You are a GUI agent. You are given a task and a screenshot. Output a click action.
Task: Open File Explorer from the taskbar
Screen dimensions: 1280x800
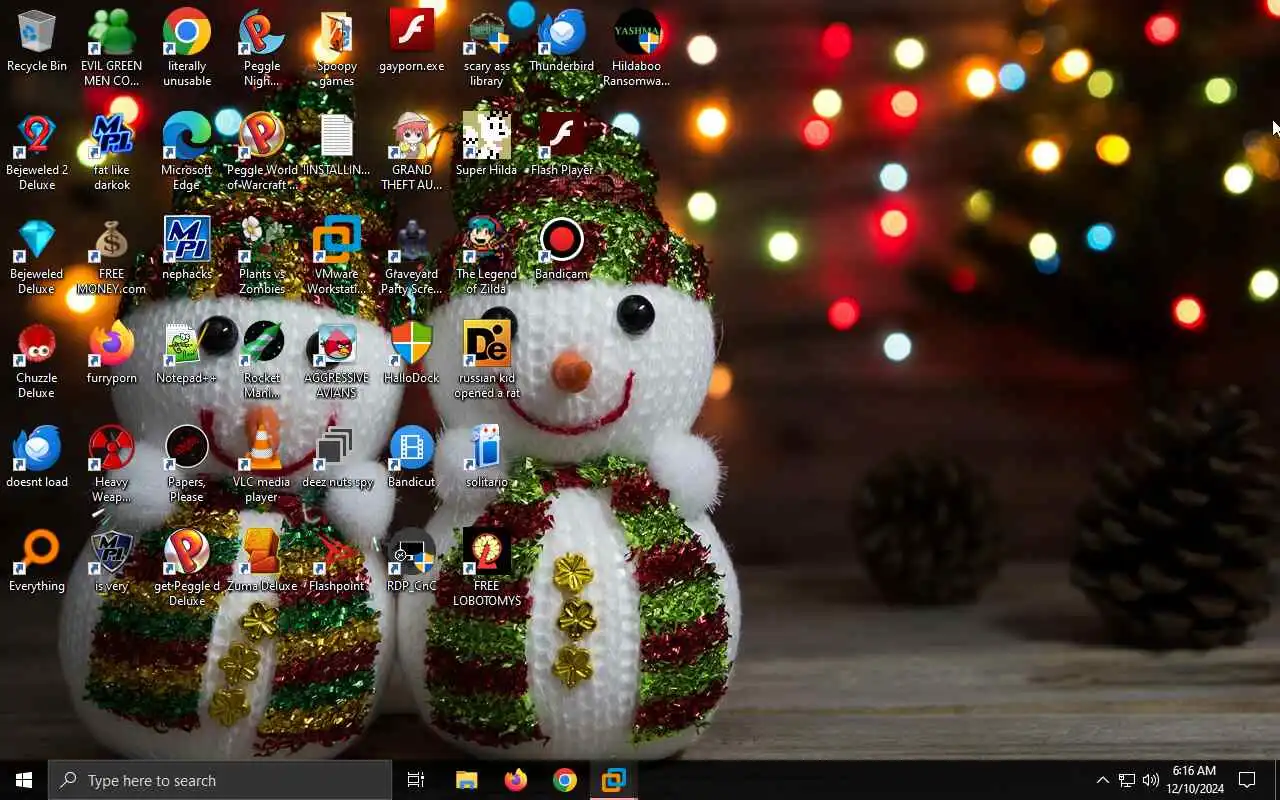tap(466, 780)
